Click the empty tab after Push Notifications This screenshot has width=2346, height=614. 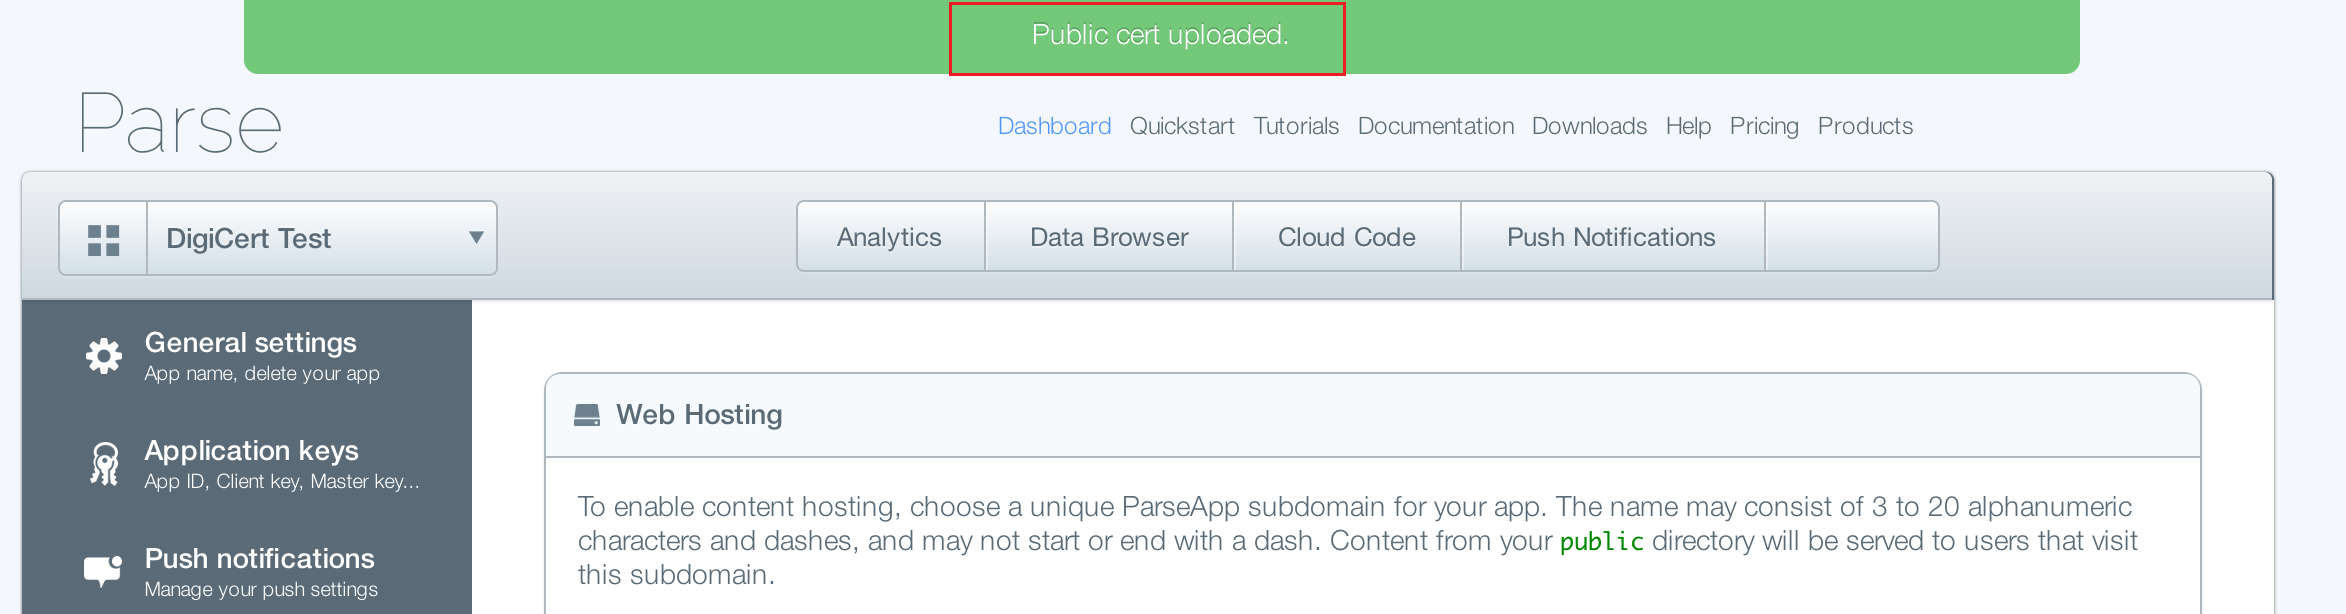pyautogui.click(x=1851, y=237)
